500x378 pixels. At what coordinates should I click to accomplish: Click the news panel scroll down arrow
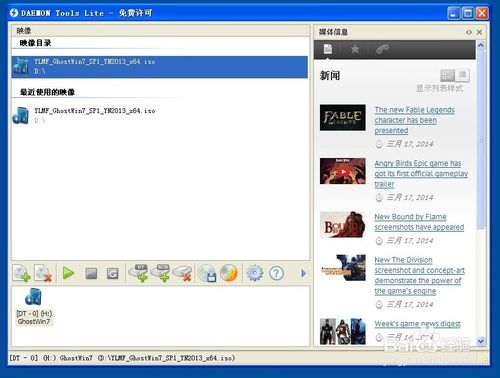pyautogui.click(x=481, y=341)
